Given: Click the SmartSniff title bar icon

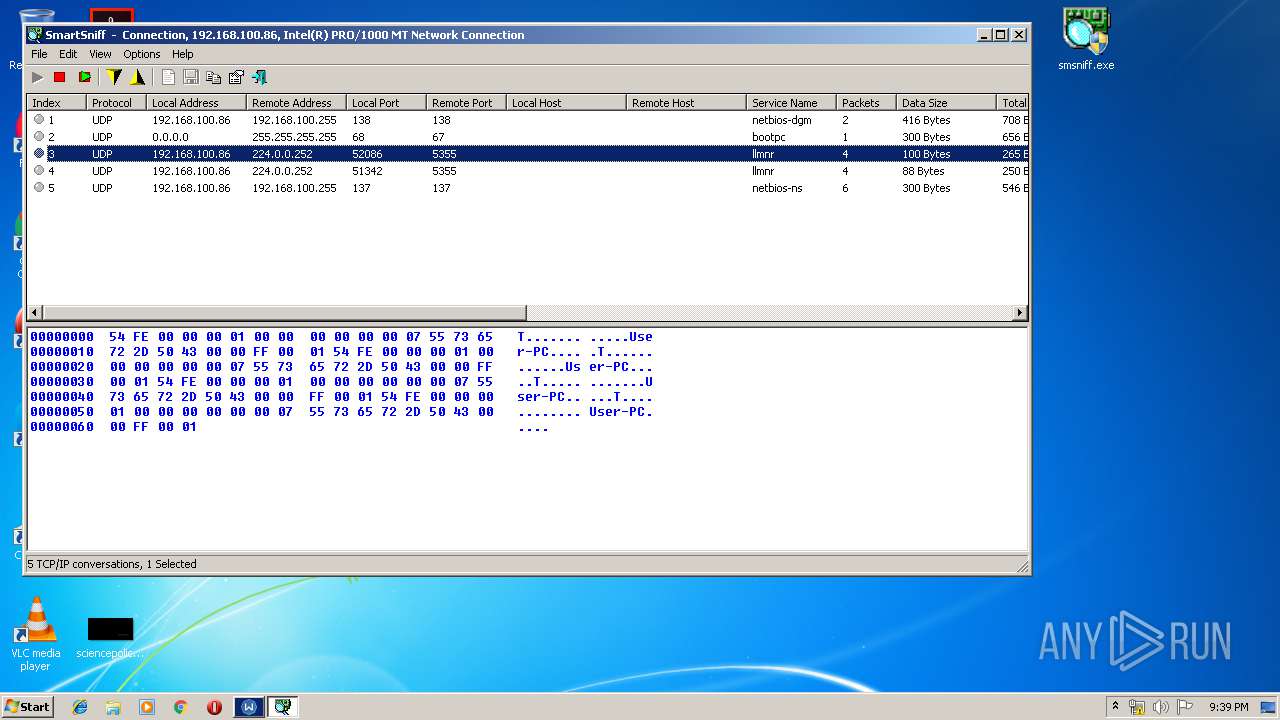Looking at the screenshot, I should (35, 34).
